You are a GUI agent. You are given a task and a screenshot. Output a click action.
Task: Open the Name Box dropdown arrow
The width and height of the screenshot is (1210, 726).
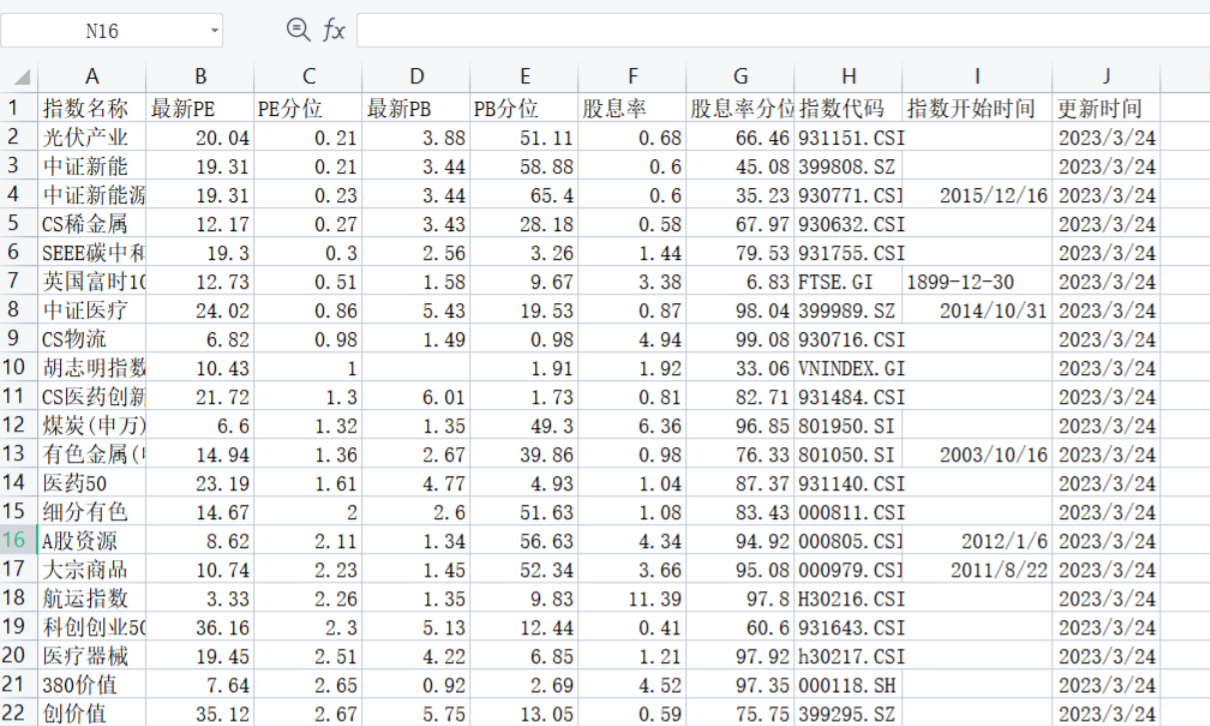(x=214, y=31)
